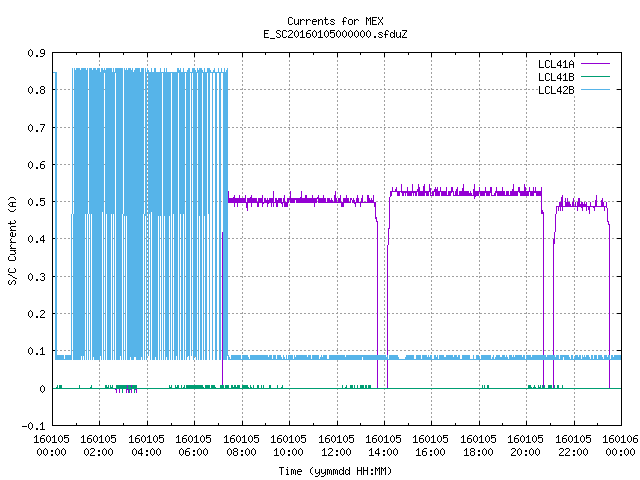Click the y-axis tick value 0.6
Image resolution: width=640 pixels, height=480 pixels.
coord(36,165)
